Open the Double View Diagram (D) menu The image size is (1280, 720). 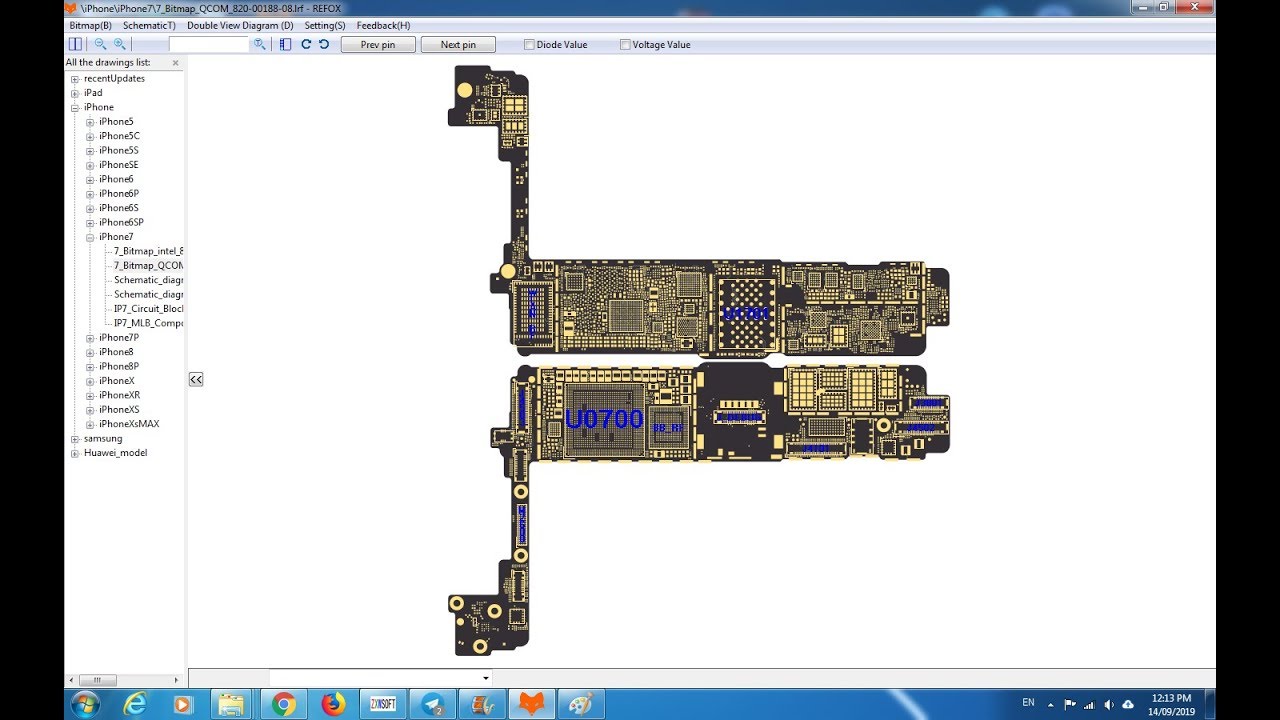point(240,25)
